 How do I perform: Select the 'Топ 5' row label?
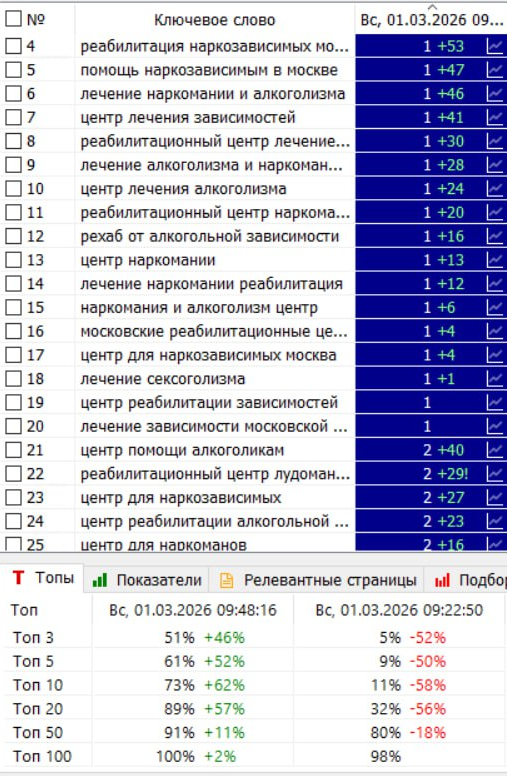pos(33,661)
